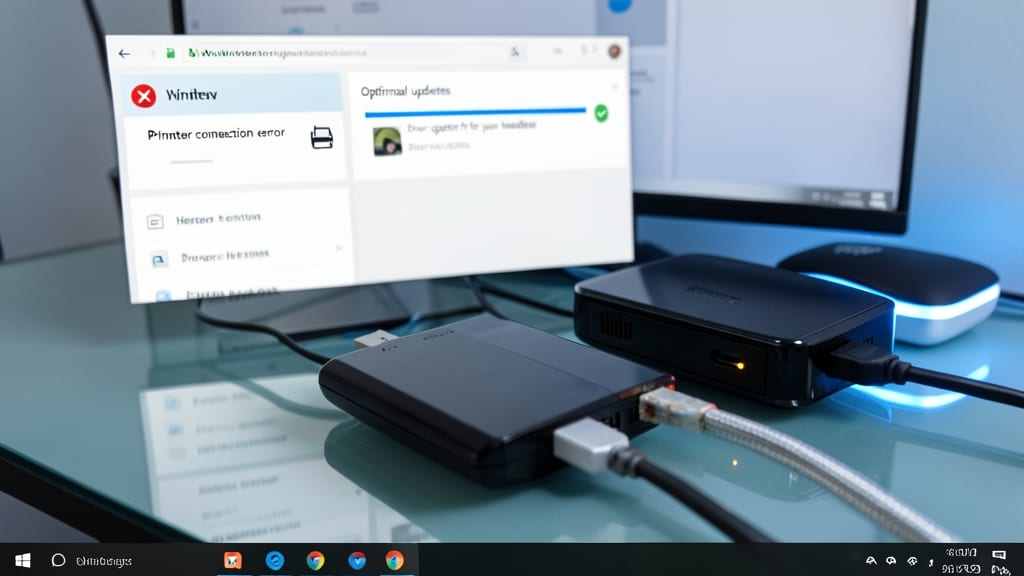The image size is (1024, 576).
Task: Click the printer icon beside the error
Action: tap(321, 137)
